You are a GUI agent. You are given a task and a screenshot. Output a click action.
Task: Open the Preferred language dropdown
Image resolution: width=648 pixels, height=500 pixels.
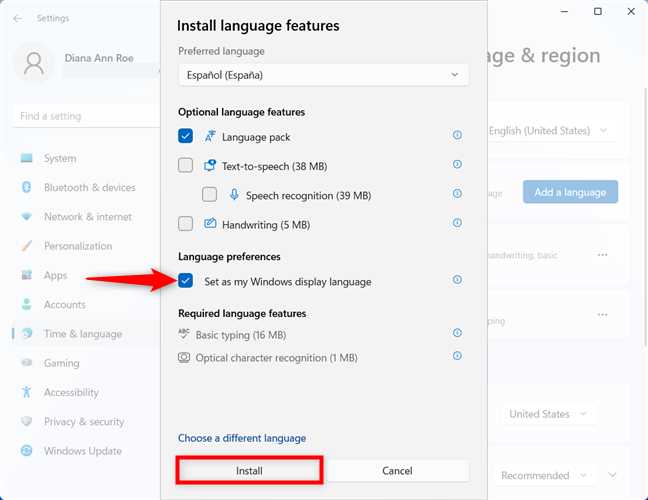tap(323, 75)
